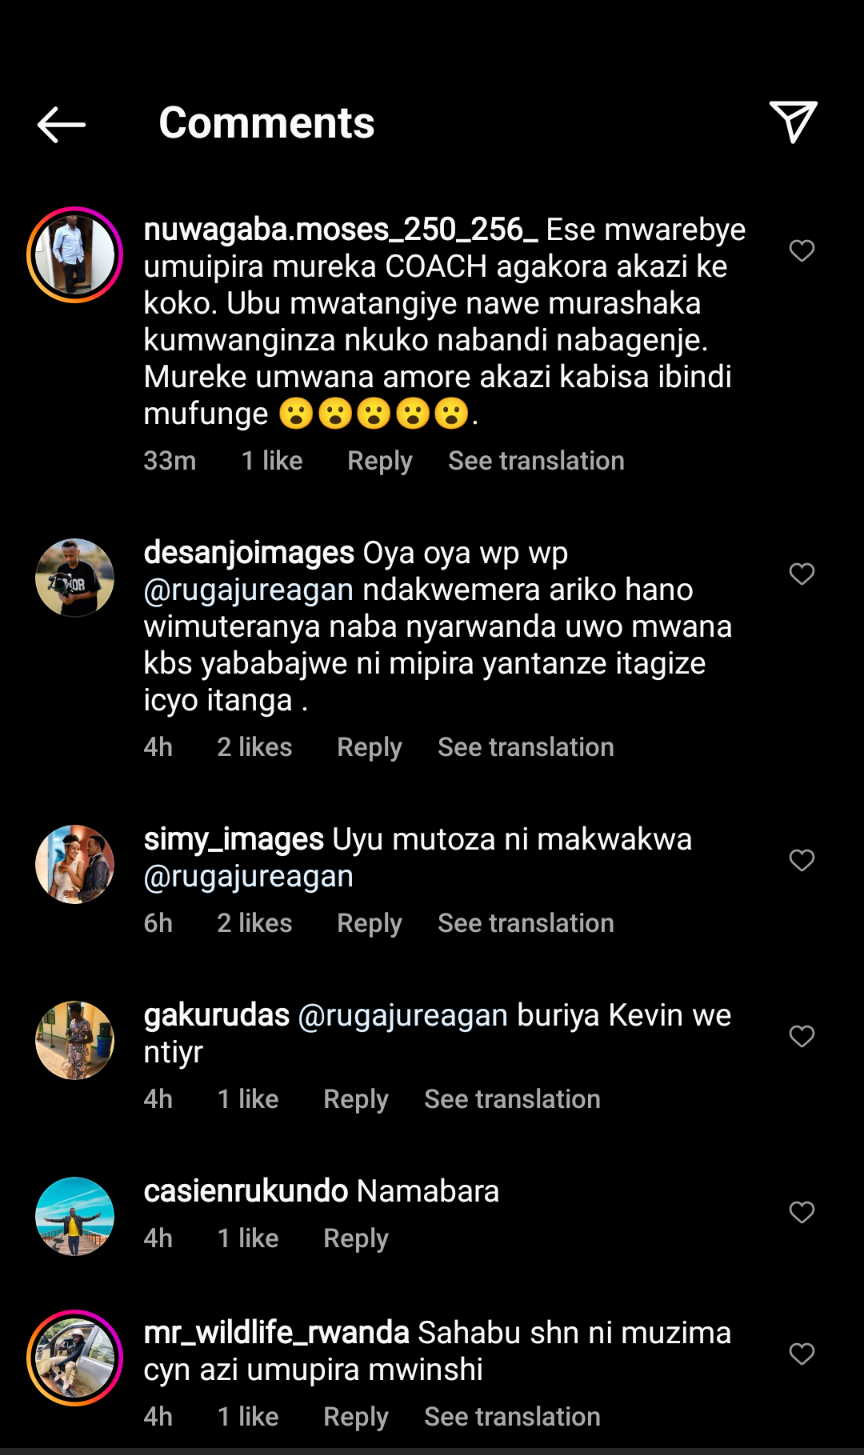Go back using the arrow icon
The height and width of the screenshot is (1455, 864).
pyautogui.click(x=61, y=124)
